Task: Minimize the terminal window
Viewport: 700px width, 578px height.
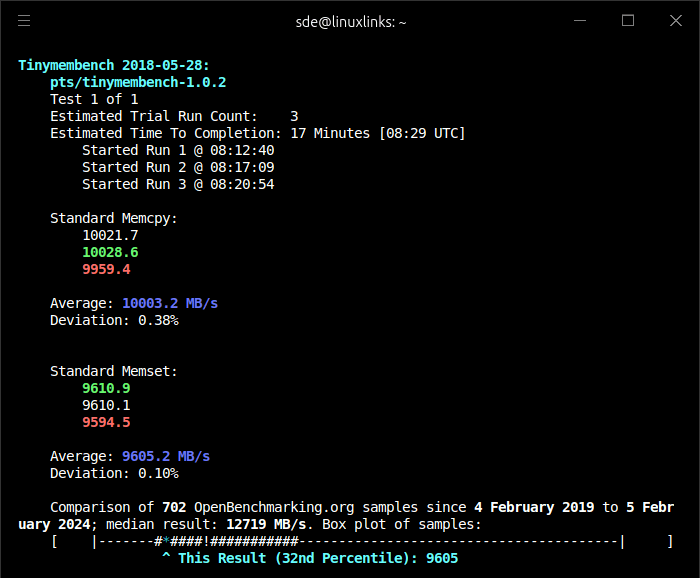Action: click(580, 21)
